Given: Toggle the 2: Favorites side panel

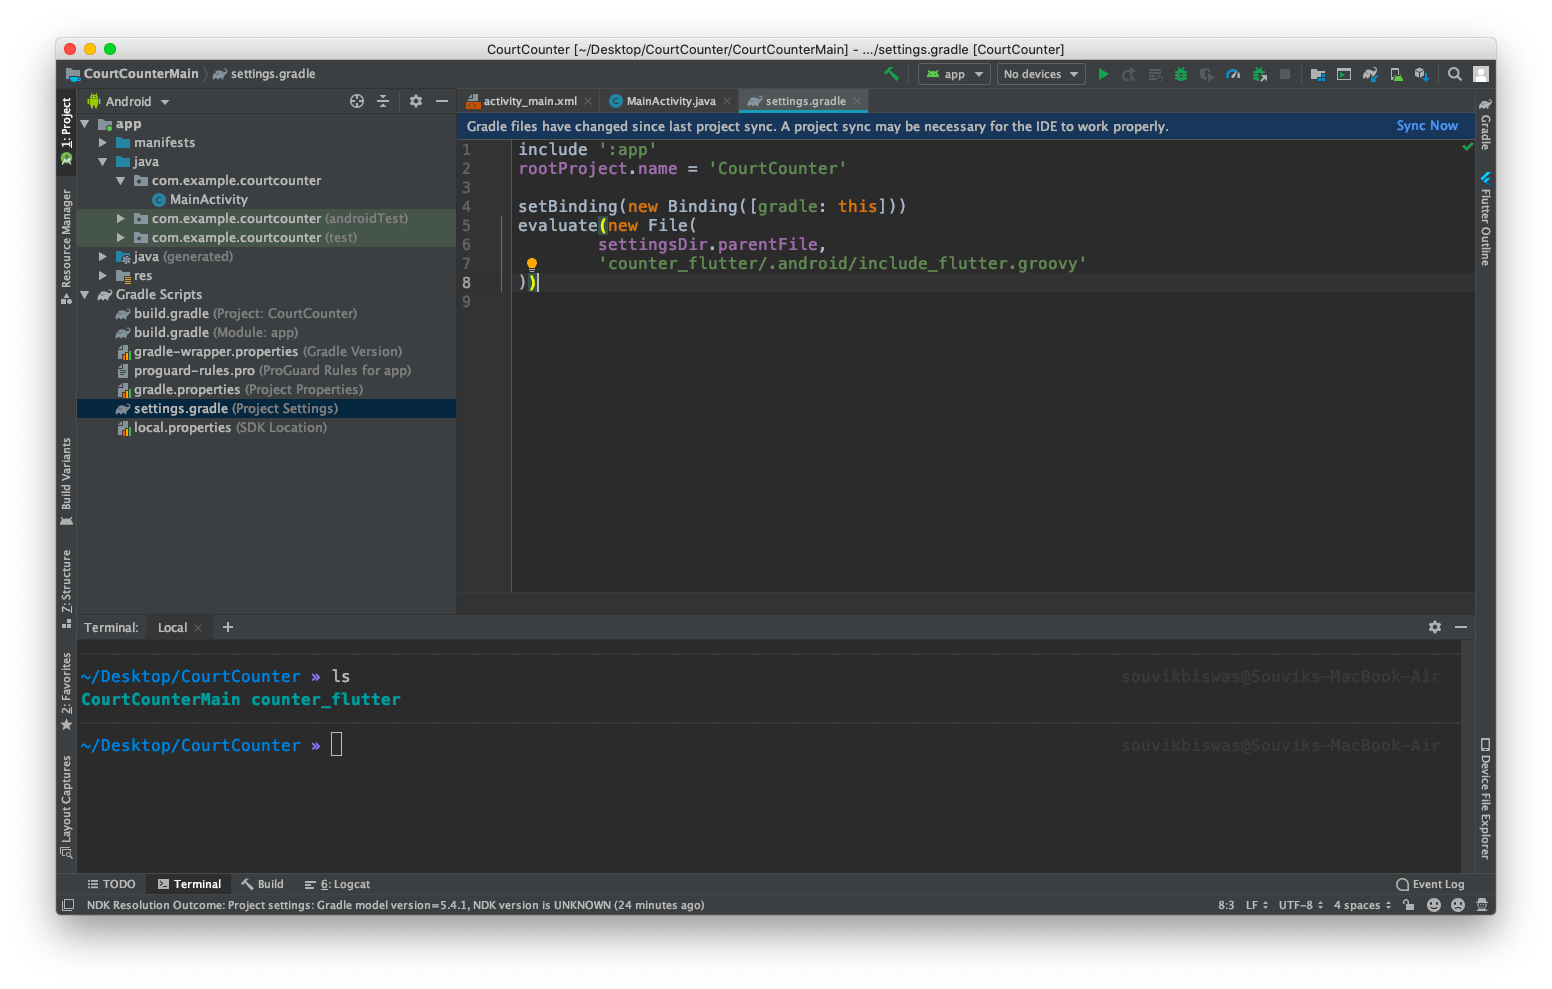Looking at the screenshot, I should tap(67, 691).
